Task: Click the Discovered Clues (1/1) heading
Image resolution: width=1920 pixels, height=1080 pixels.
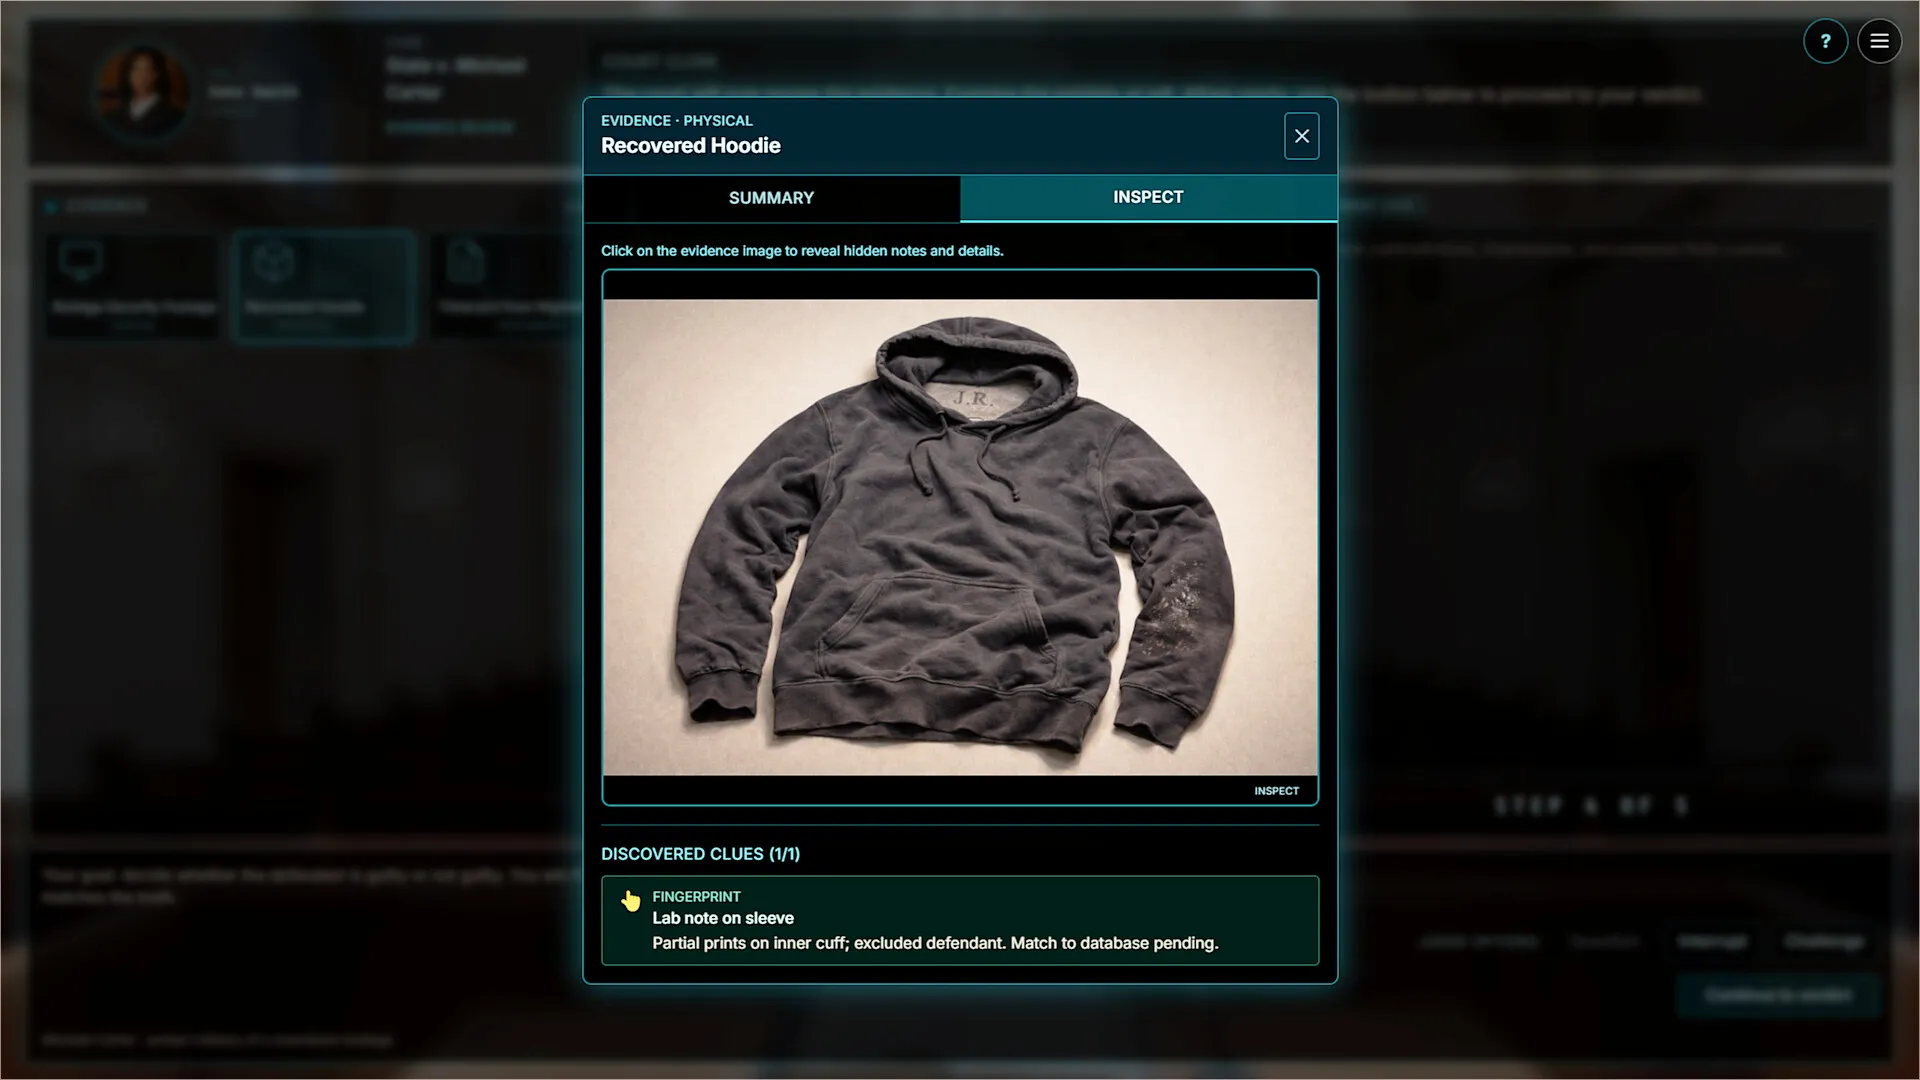Action: pyautogui.click(x=700, y=854)
